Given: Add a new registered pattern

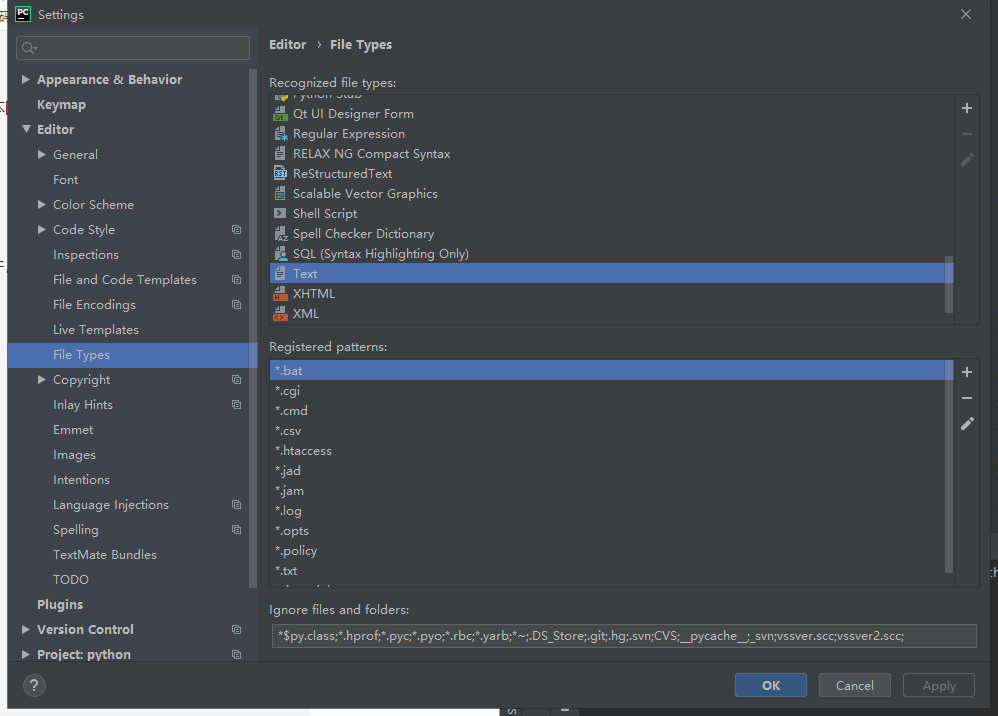Looking at the screenshot, I should point(967,372).
